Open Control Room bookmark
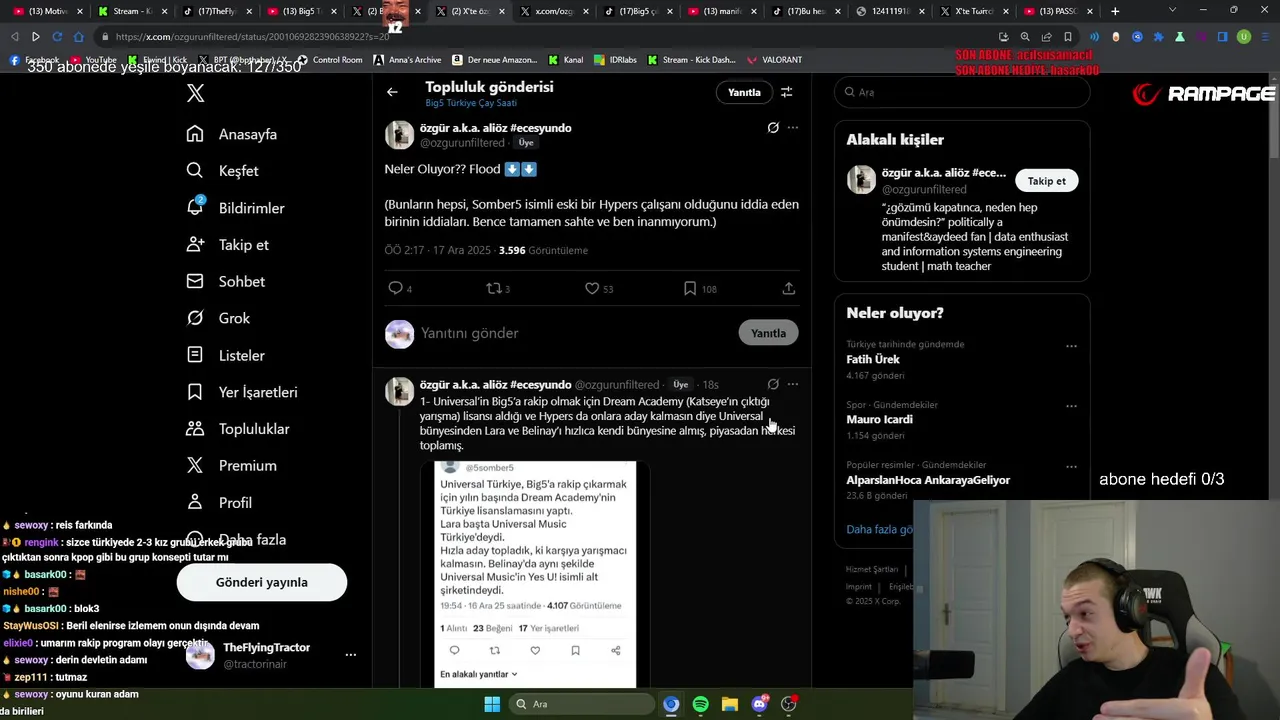This screenshot has width=1280, height=720. click(329, 60)
